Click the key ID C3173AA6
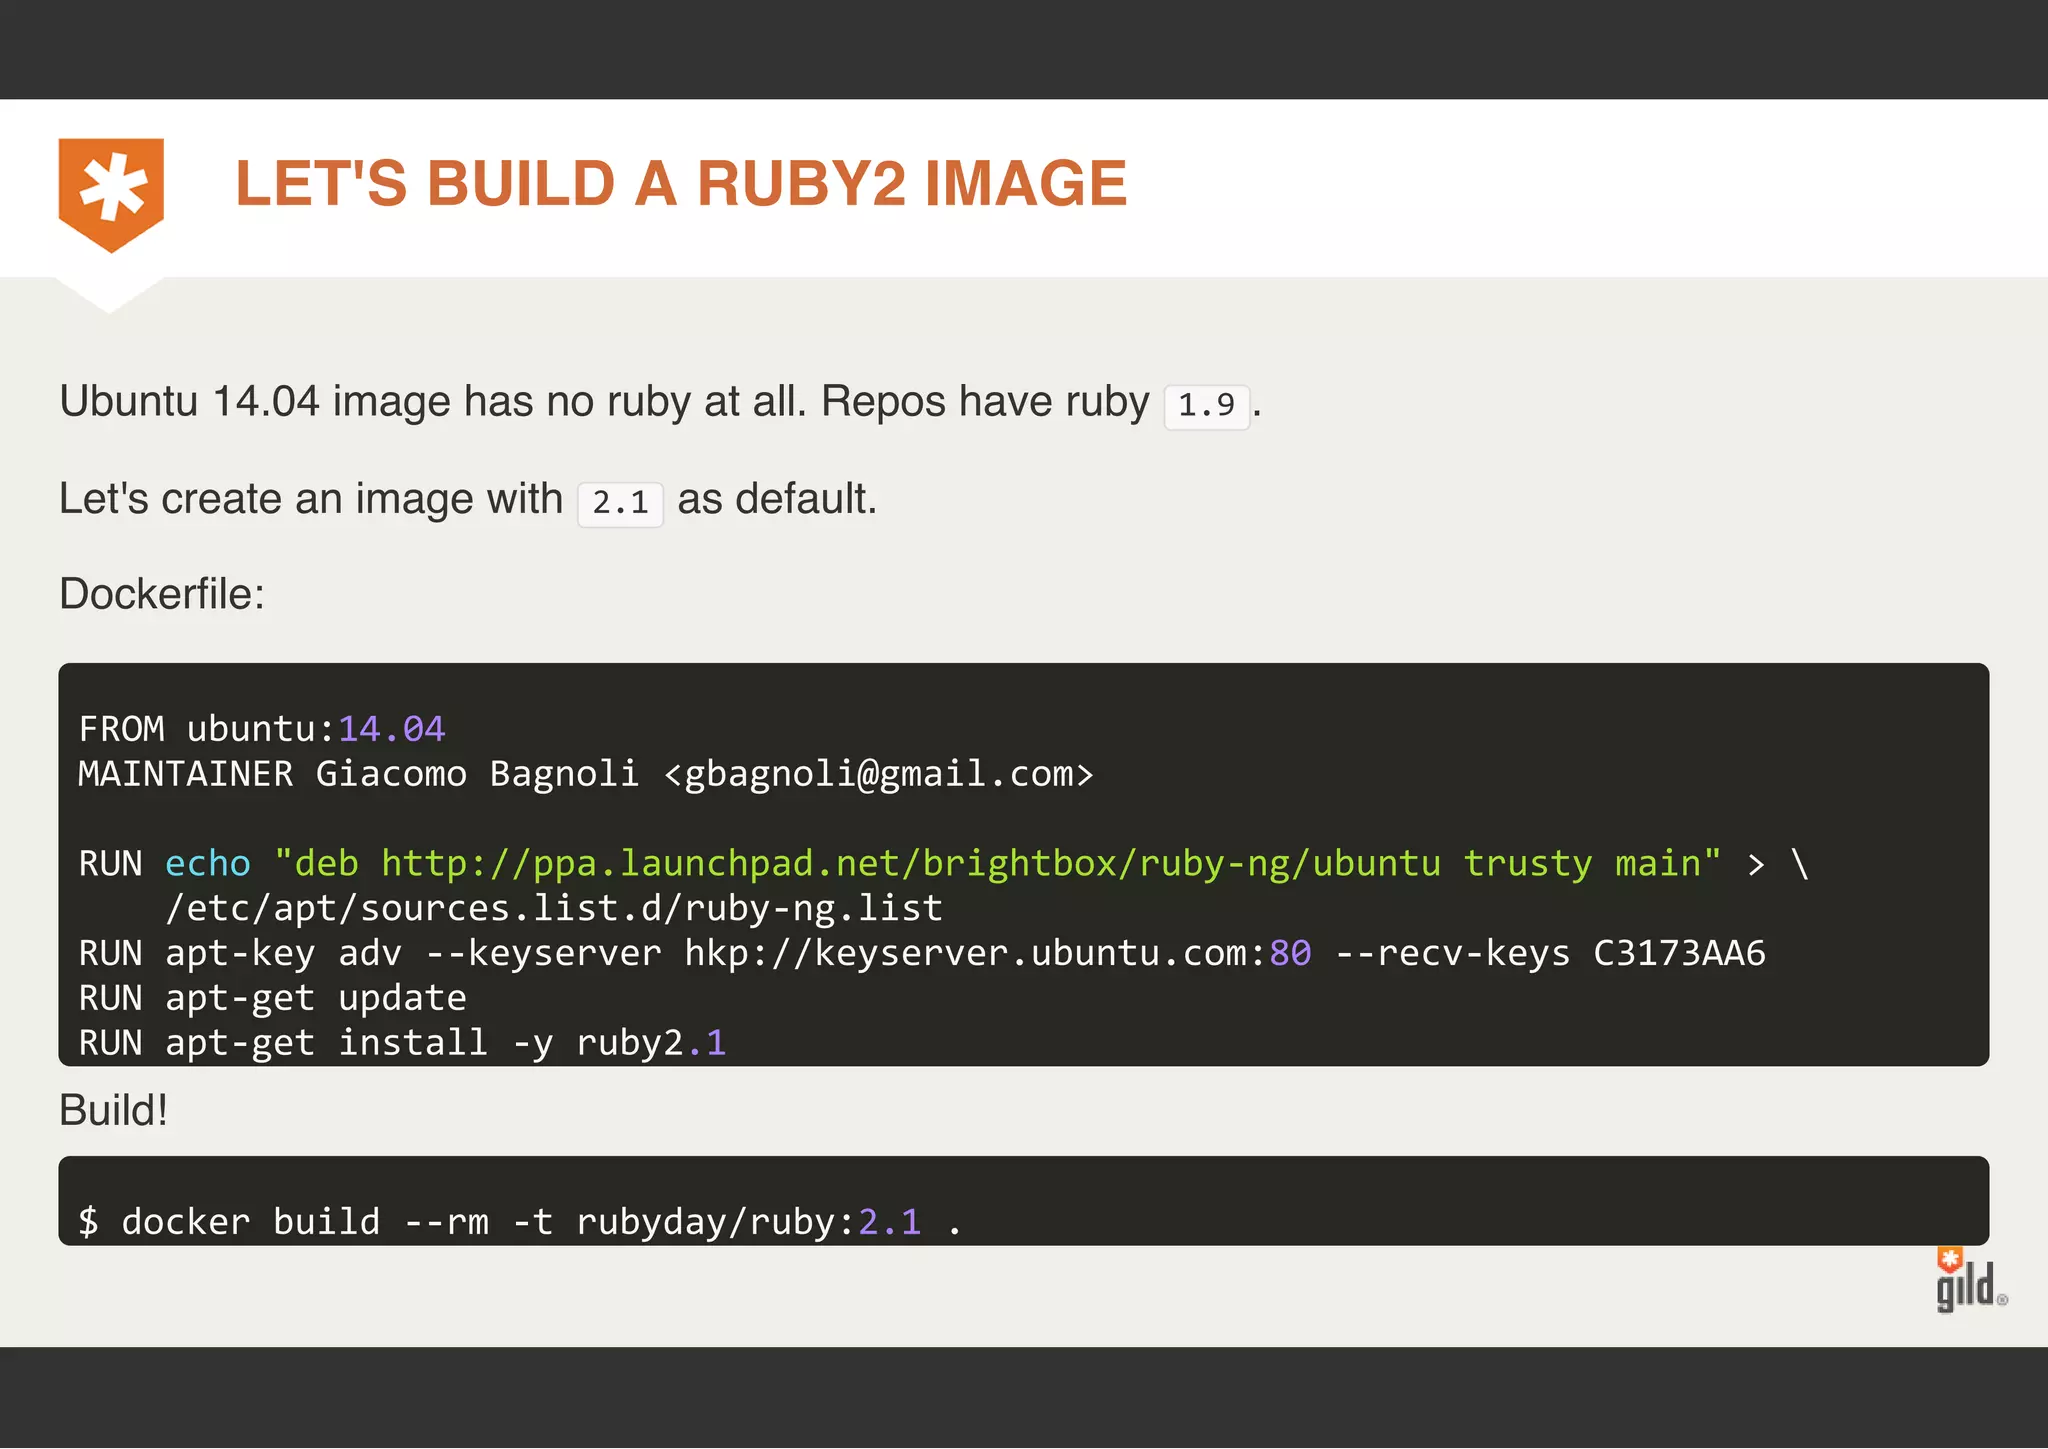Image resolution: width=2048 pixels, height=1449 pixels. 1679,953
